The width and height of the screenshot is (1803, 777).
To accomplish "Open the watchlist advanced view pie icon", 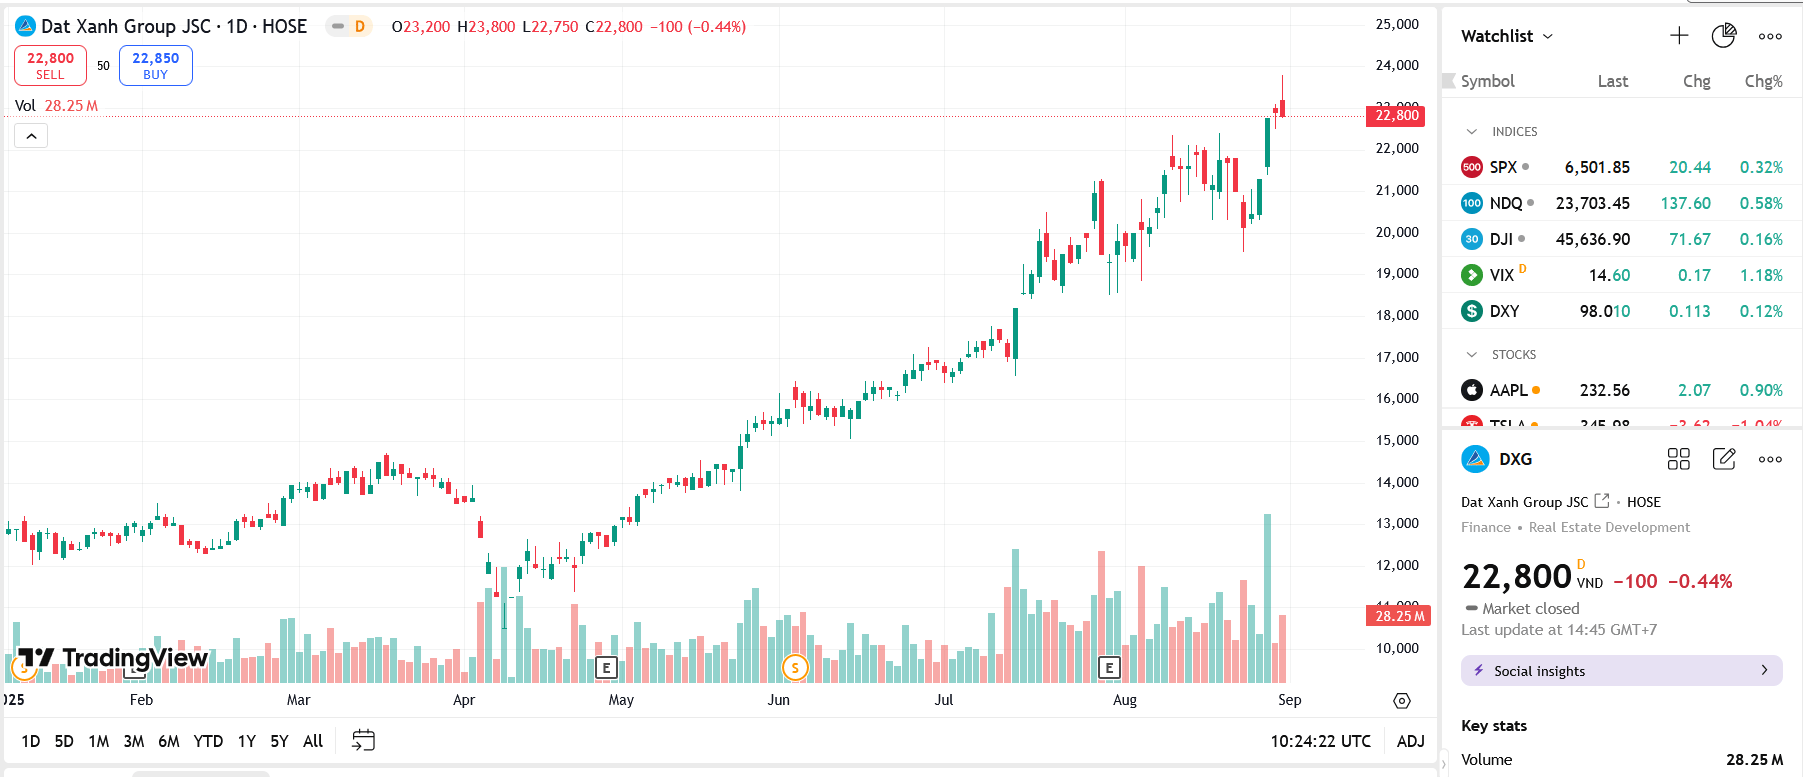I will [1724, 36].
